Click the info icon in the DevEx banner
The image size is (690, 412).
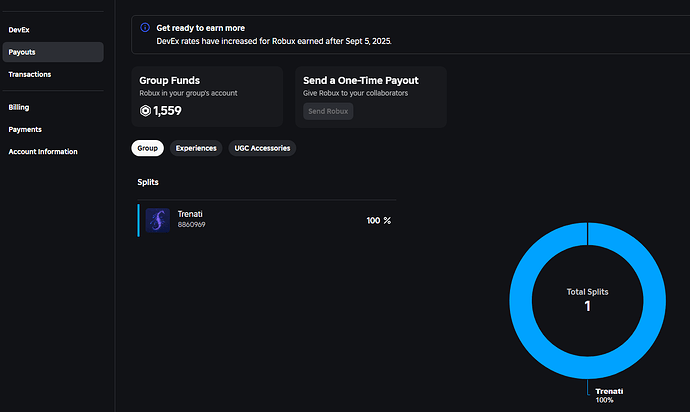145,28
